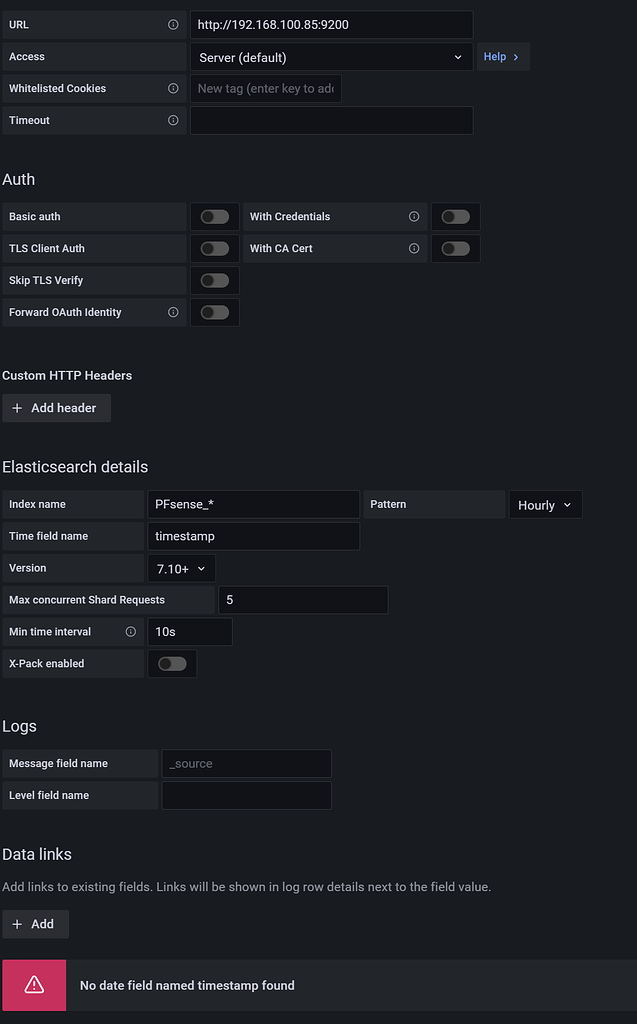Open the Whitelisted Cookies info icon

point(172,88)
